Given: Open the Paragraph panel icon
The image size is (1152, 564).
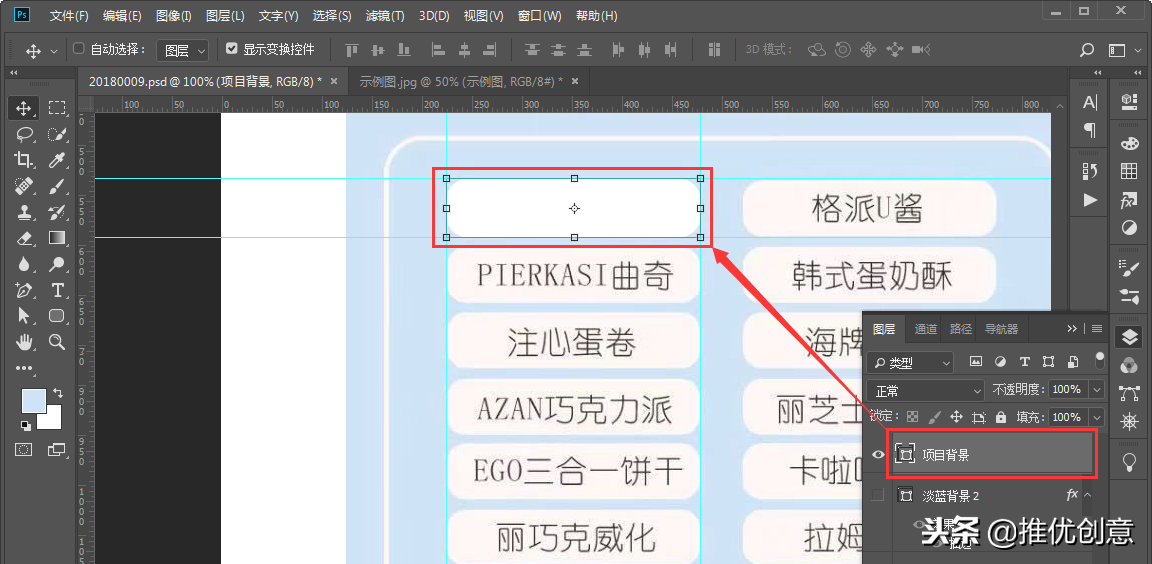Looking at the screenshot, I should 1090,130.
